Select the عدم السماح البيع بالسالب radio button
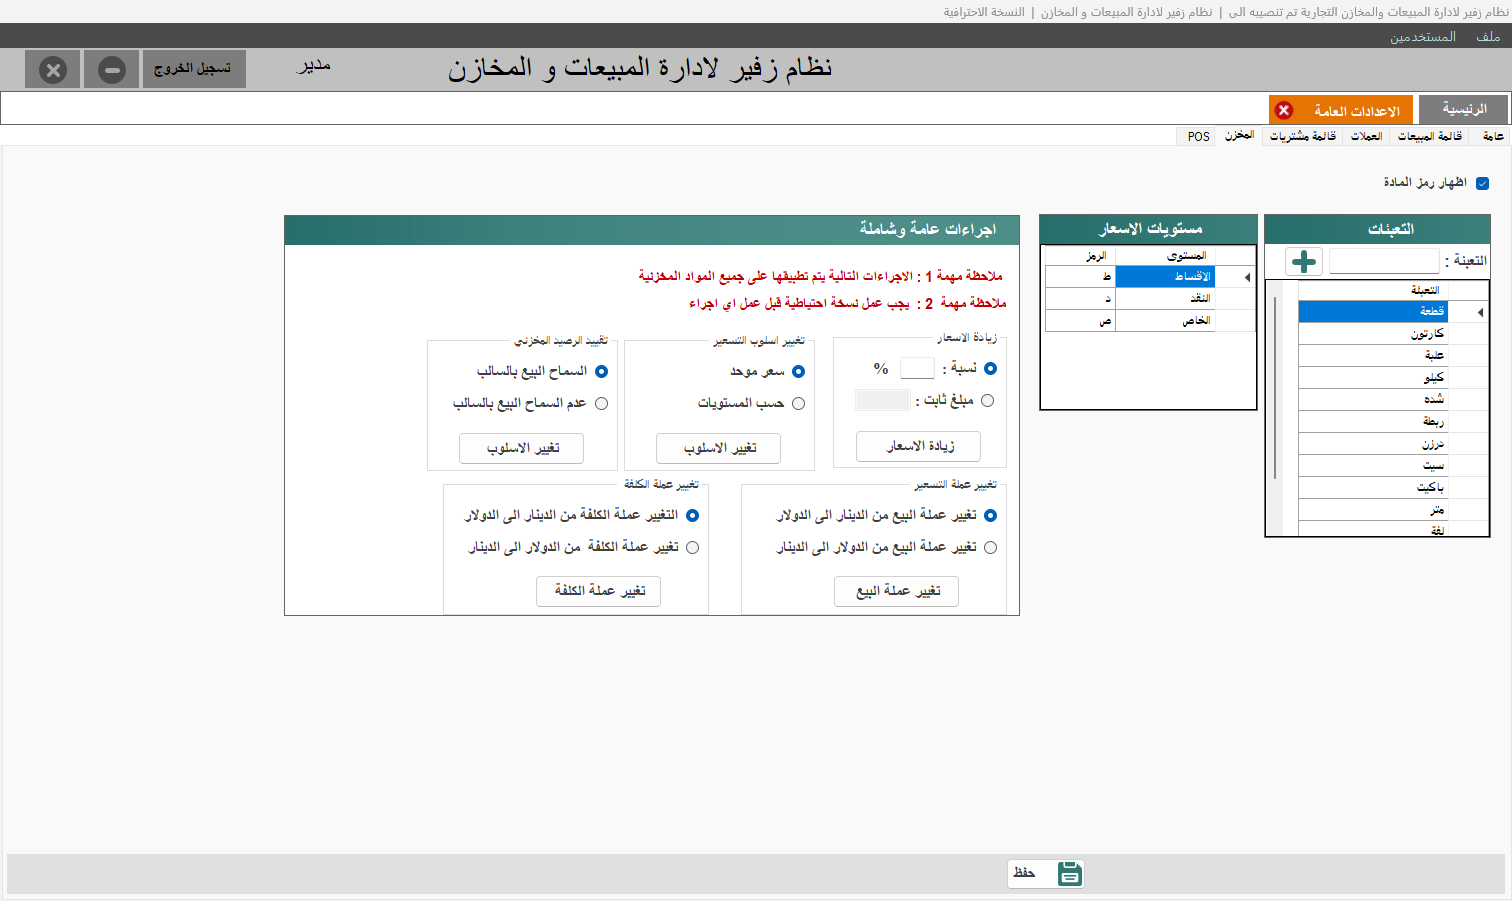Image resolution: width=1512 pixels, height=901 pixels. point(601,403)
